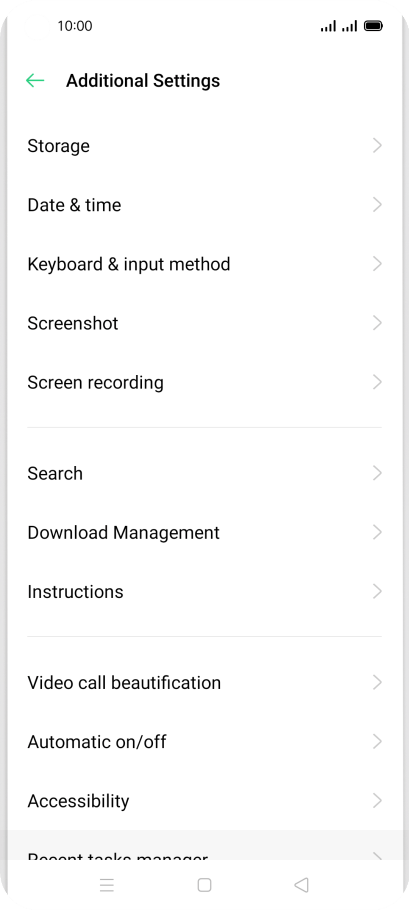Image resolution: width=409 pixels, height=910 pixels.
Task: Tap the signal strength icons
Action: coord(339,26)
